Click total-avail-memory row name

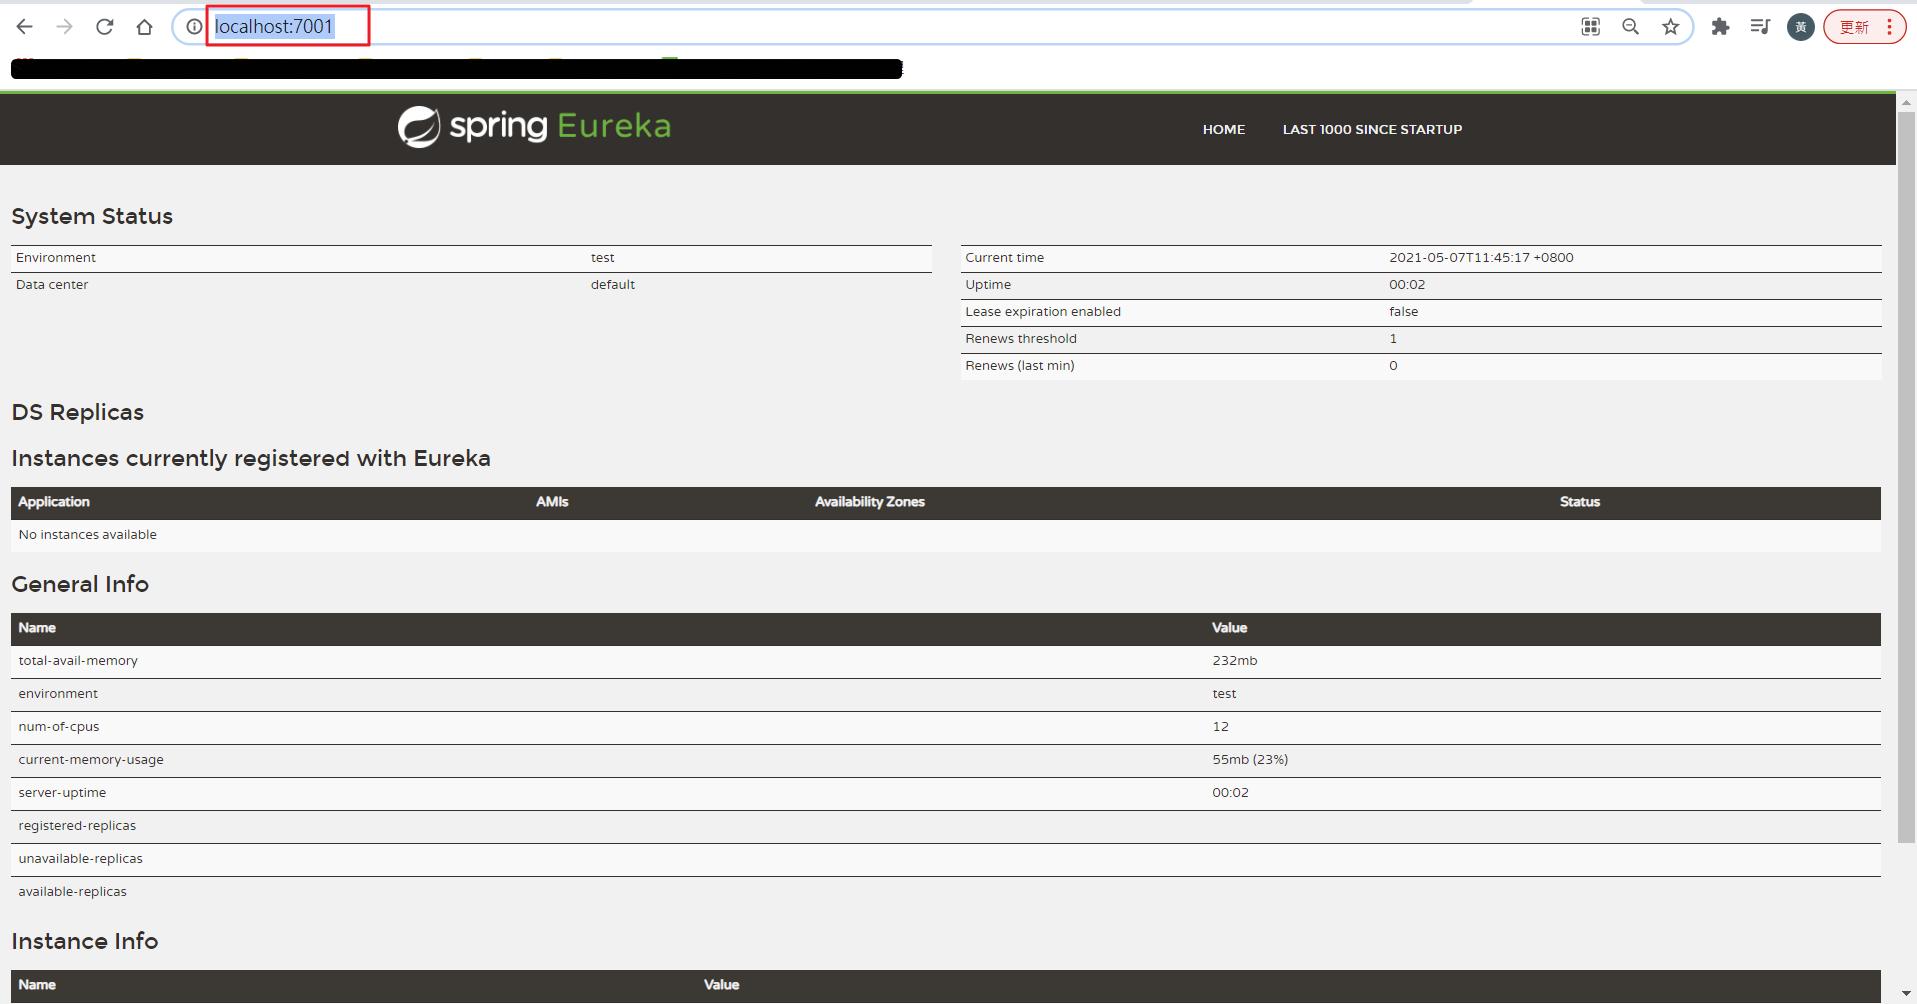pos(78,661)
